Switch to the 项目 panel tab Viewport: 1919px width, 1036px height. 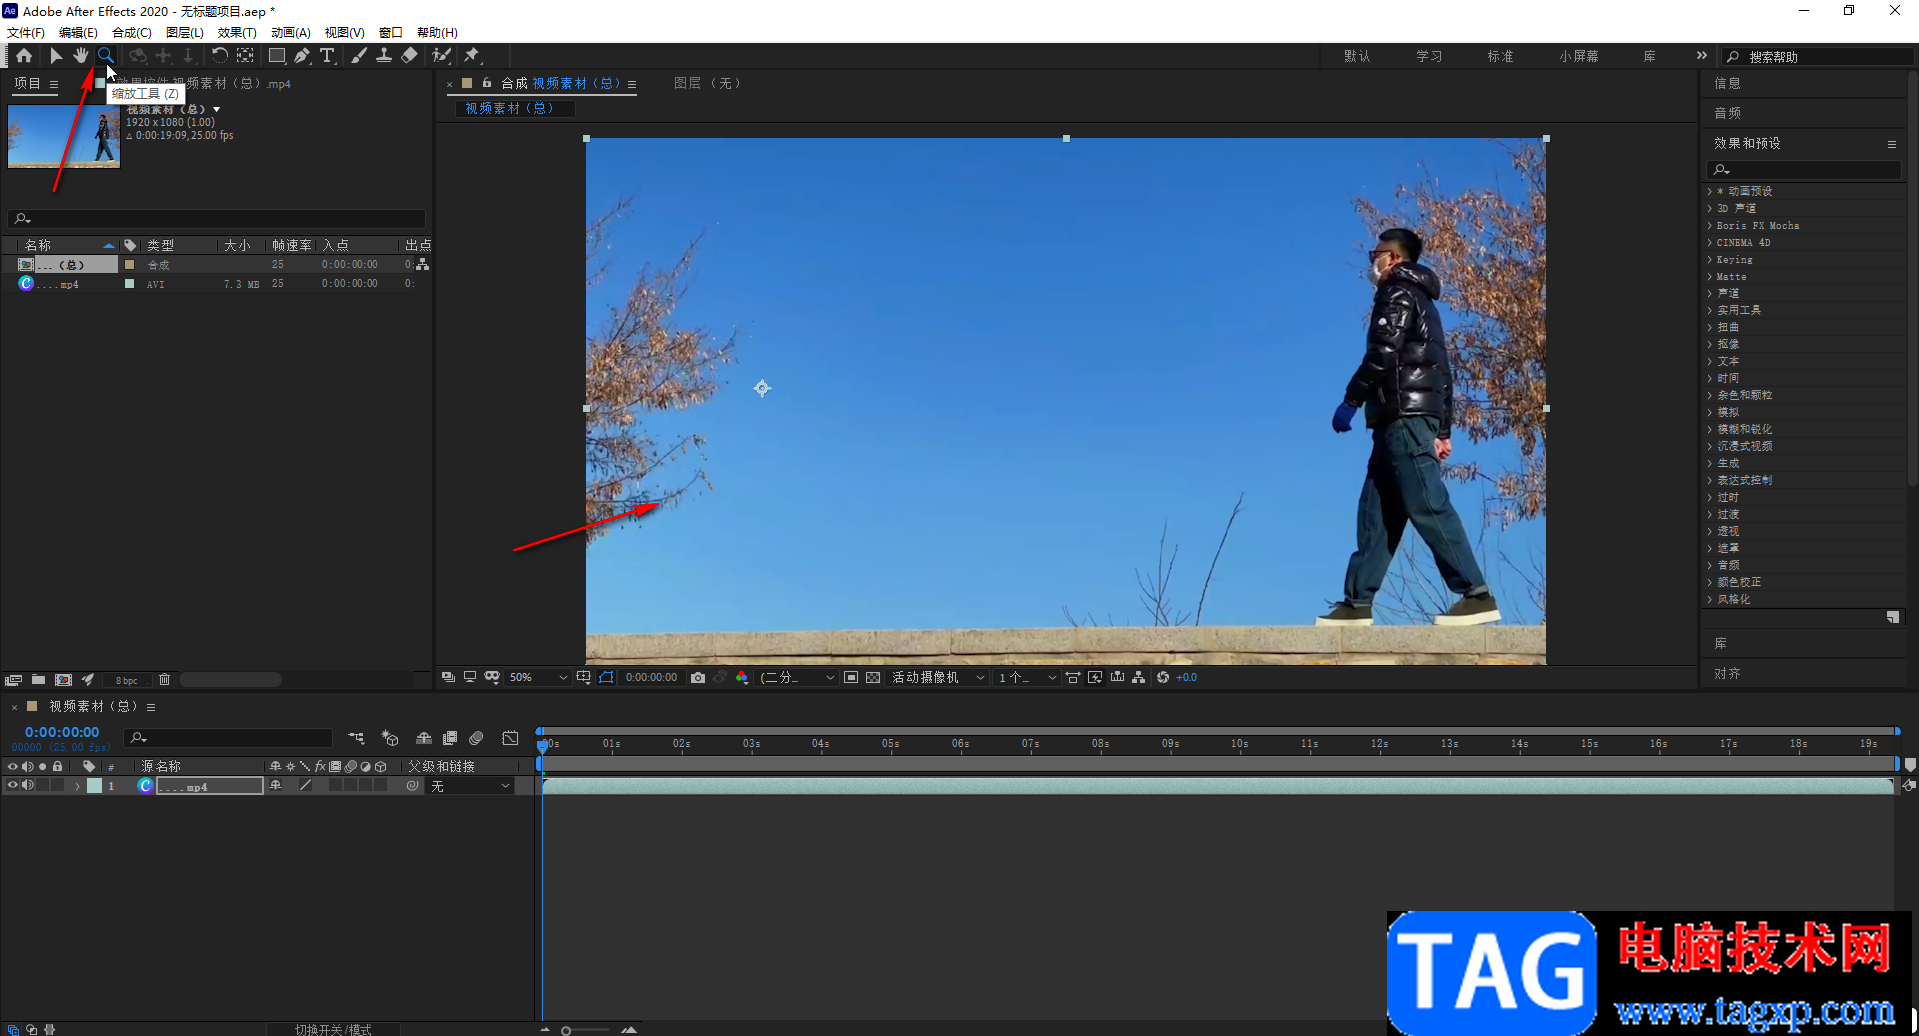(27, 83)
